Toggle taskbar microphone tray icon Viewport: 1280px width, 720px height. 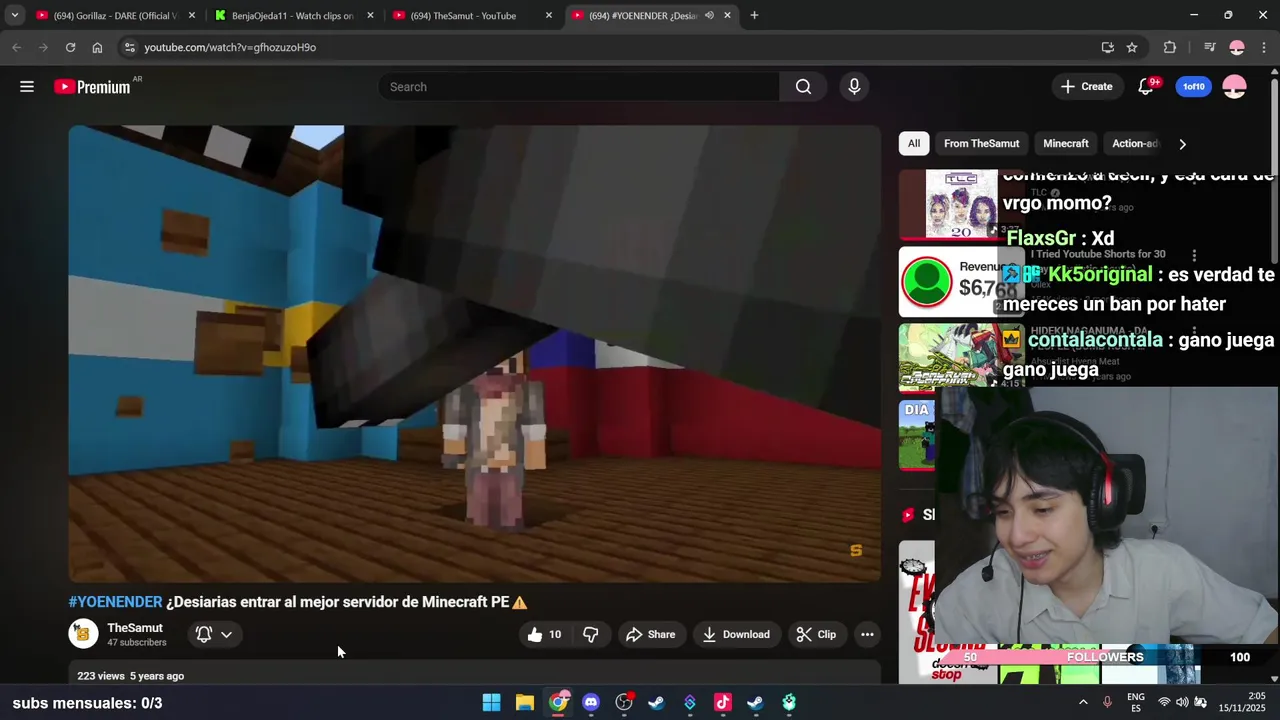click(x=1107, y=703)
